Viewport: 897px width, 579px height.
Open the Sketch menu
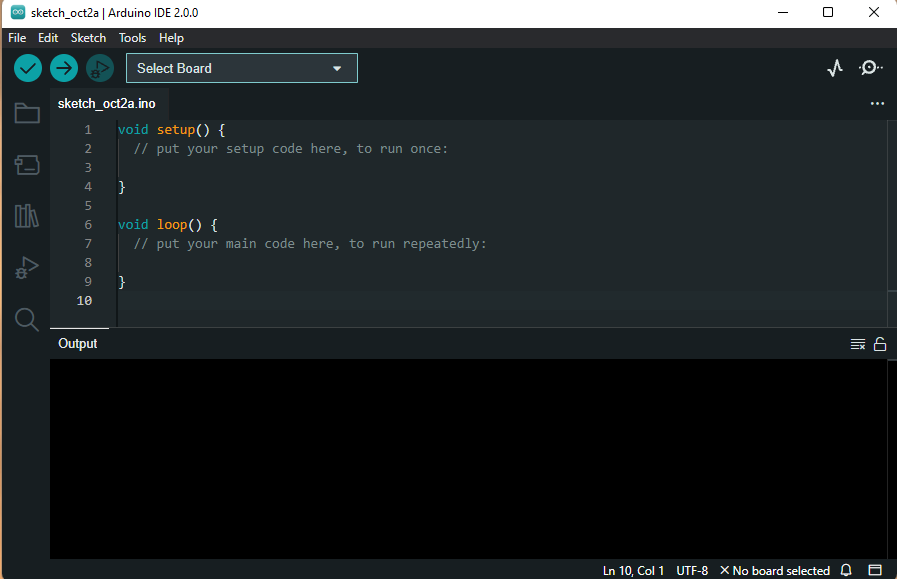(88, 38)
